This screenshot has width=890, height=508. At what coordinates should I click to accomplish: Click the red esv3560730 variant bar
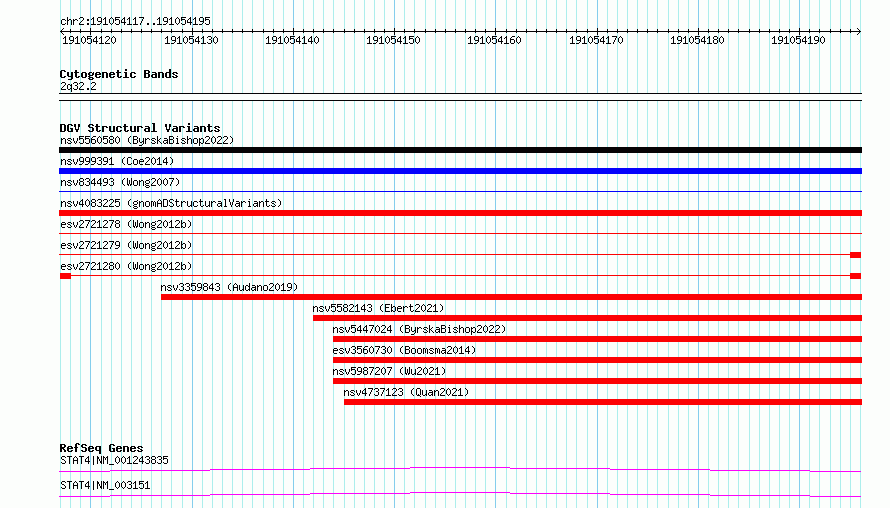(598, 360)
